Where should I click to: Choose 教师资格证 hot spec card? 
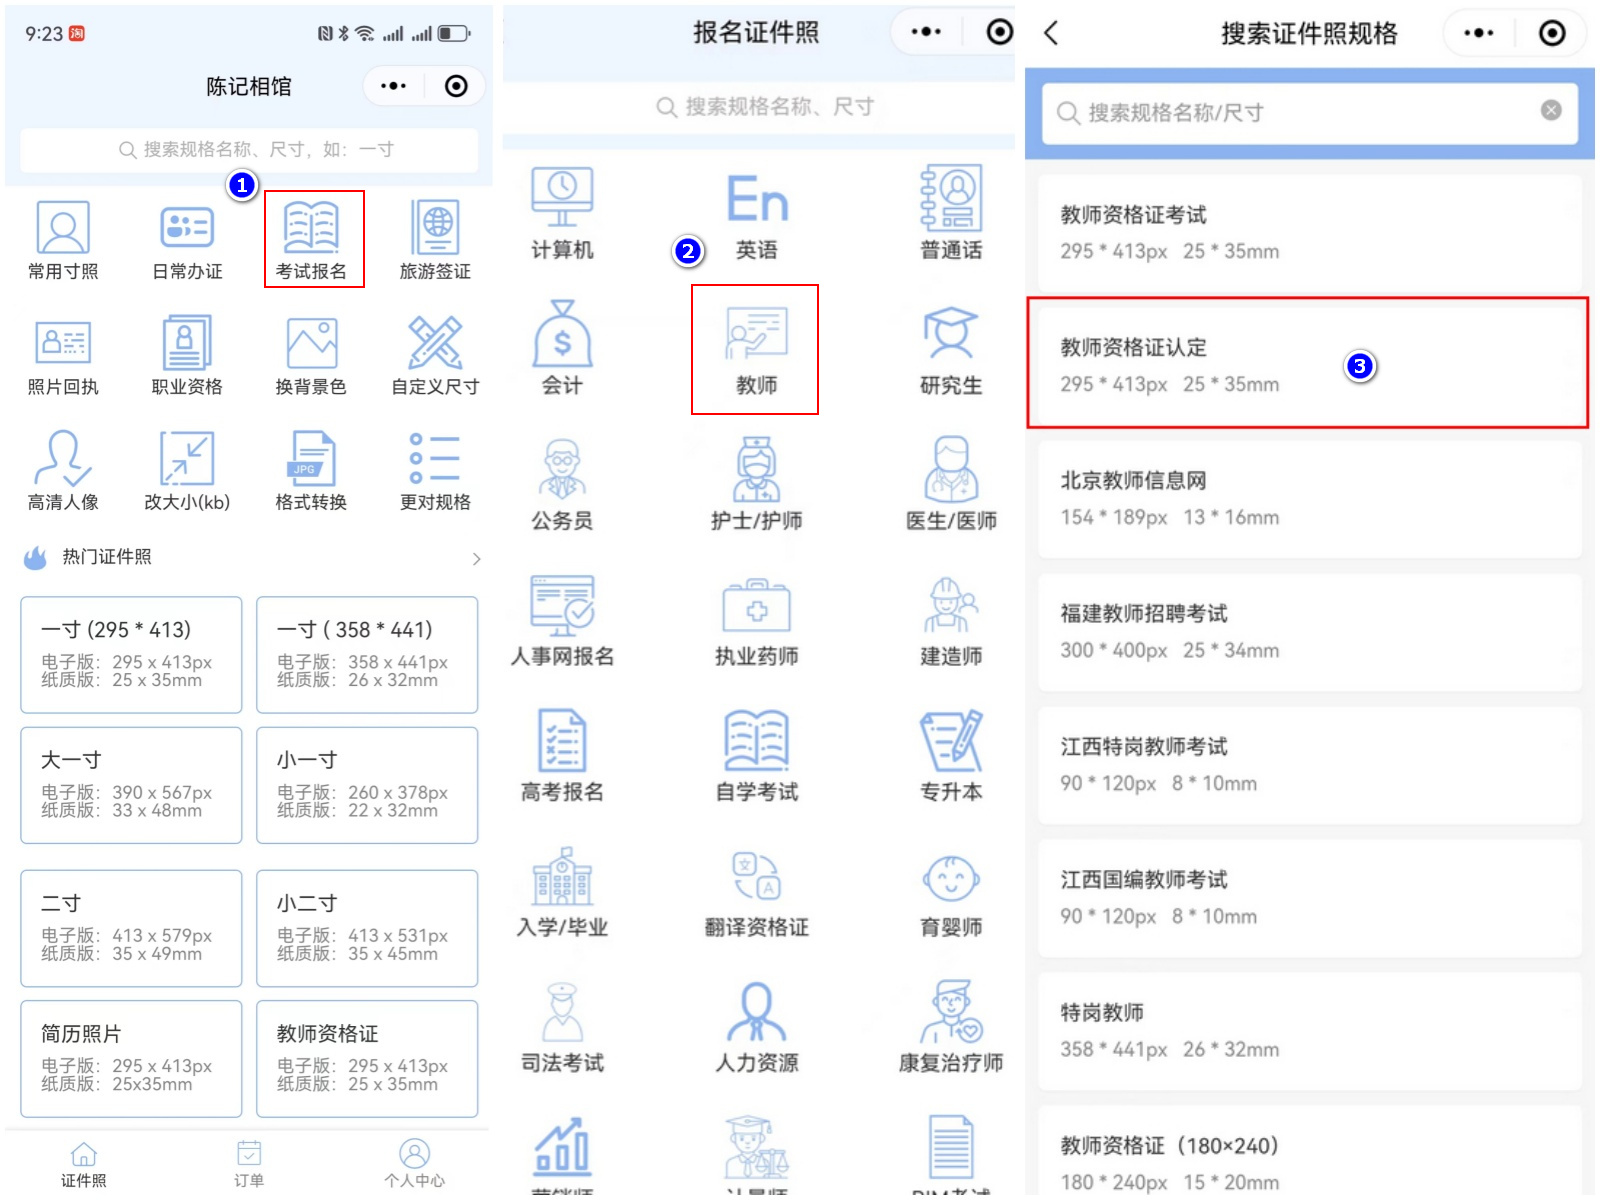[367, 1058]
